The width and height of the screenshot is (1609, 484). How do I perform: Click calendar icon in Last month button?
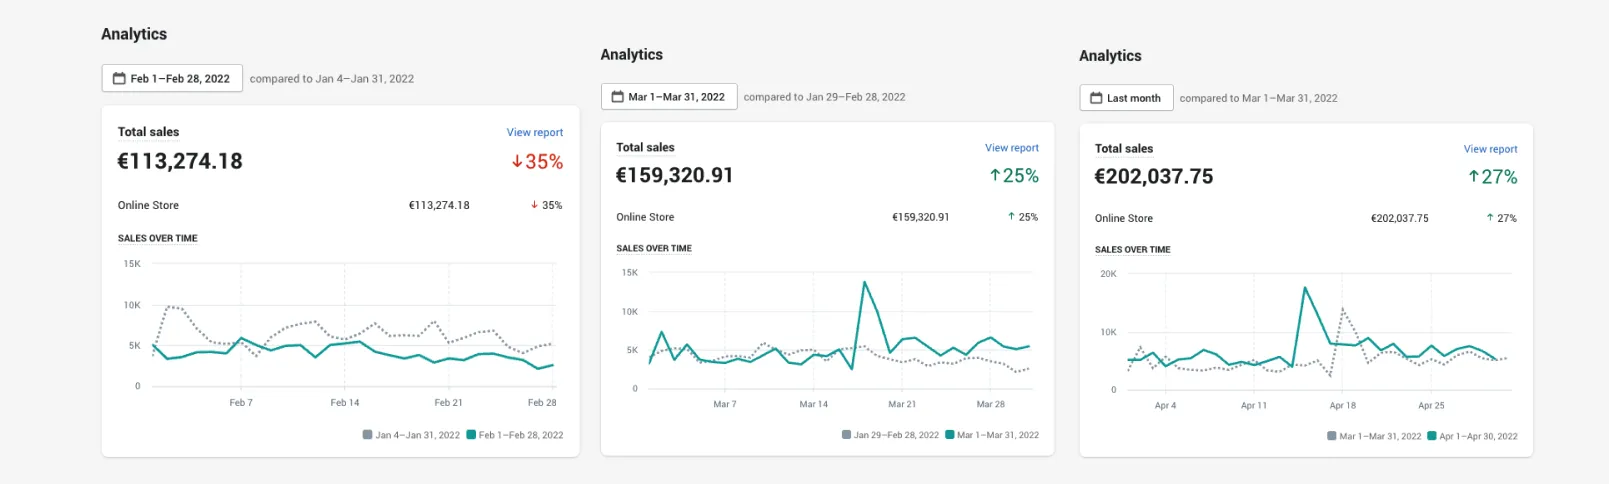point(1096,98)
